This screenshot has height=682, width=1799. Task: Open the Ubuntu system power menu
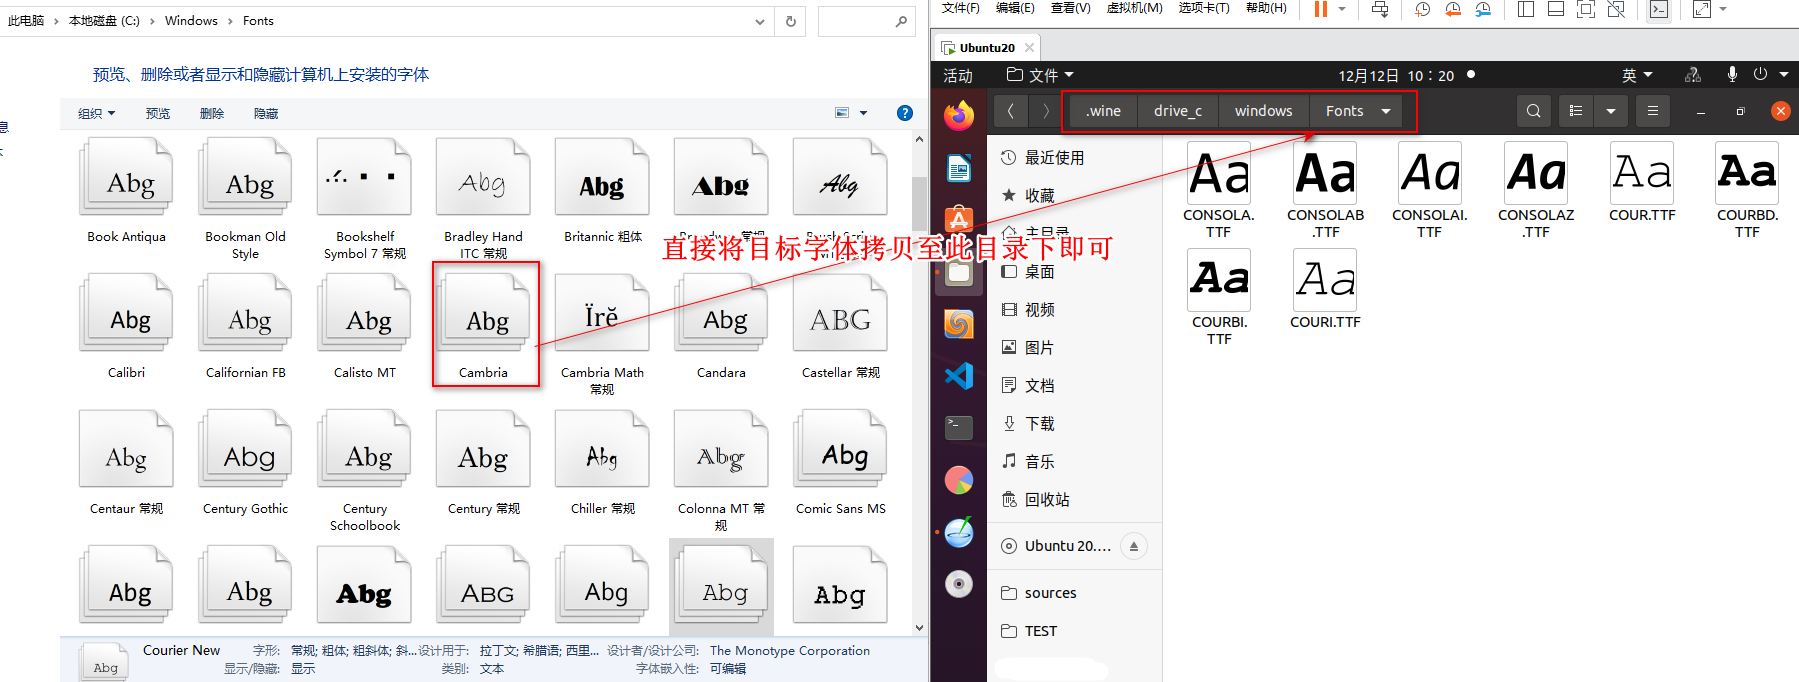click(1771, 75)
